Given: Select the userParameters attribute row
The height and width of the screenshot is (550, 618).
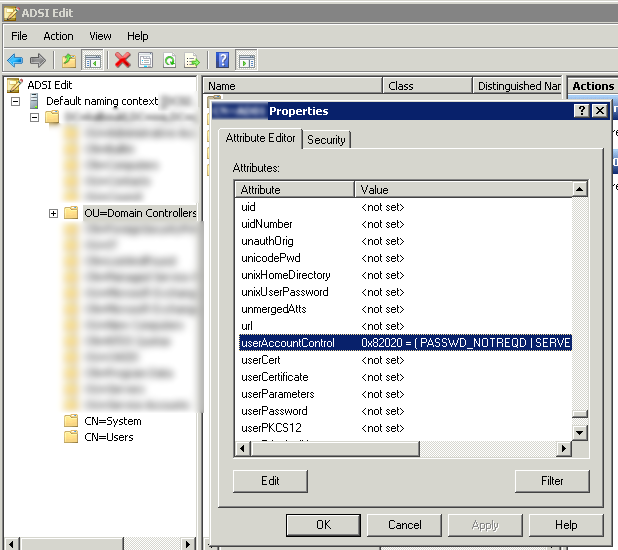Looking at the screenshot, I should (x=405, y=393).
